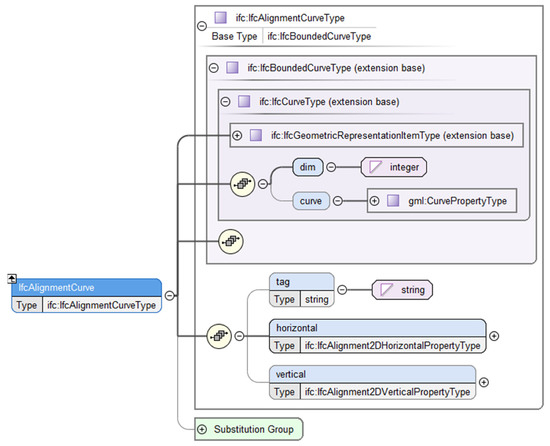This screenshot has width=550, height=446.
Task: Select the curve element node
Action: pos(311,201)
